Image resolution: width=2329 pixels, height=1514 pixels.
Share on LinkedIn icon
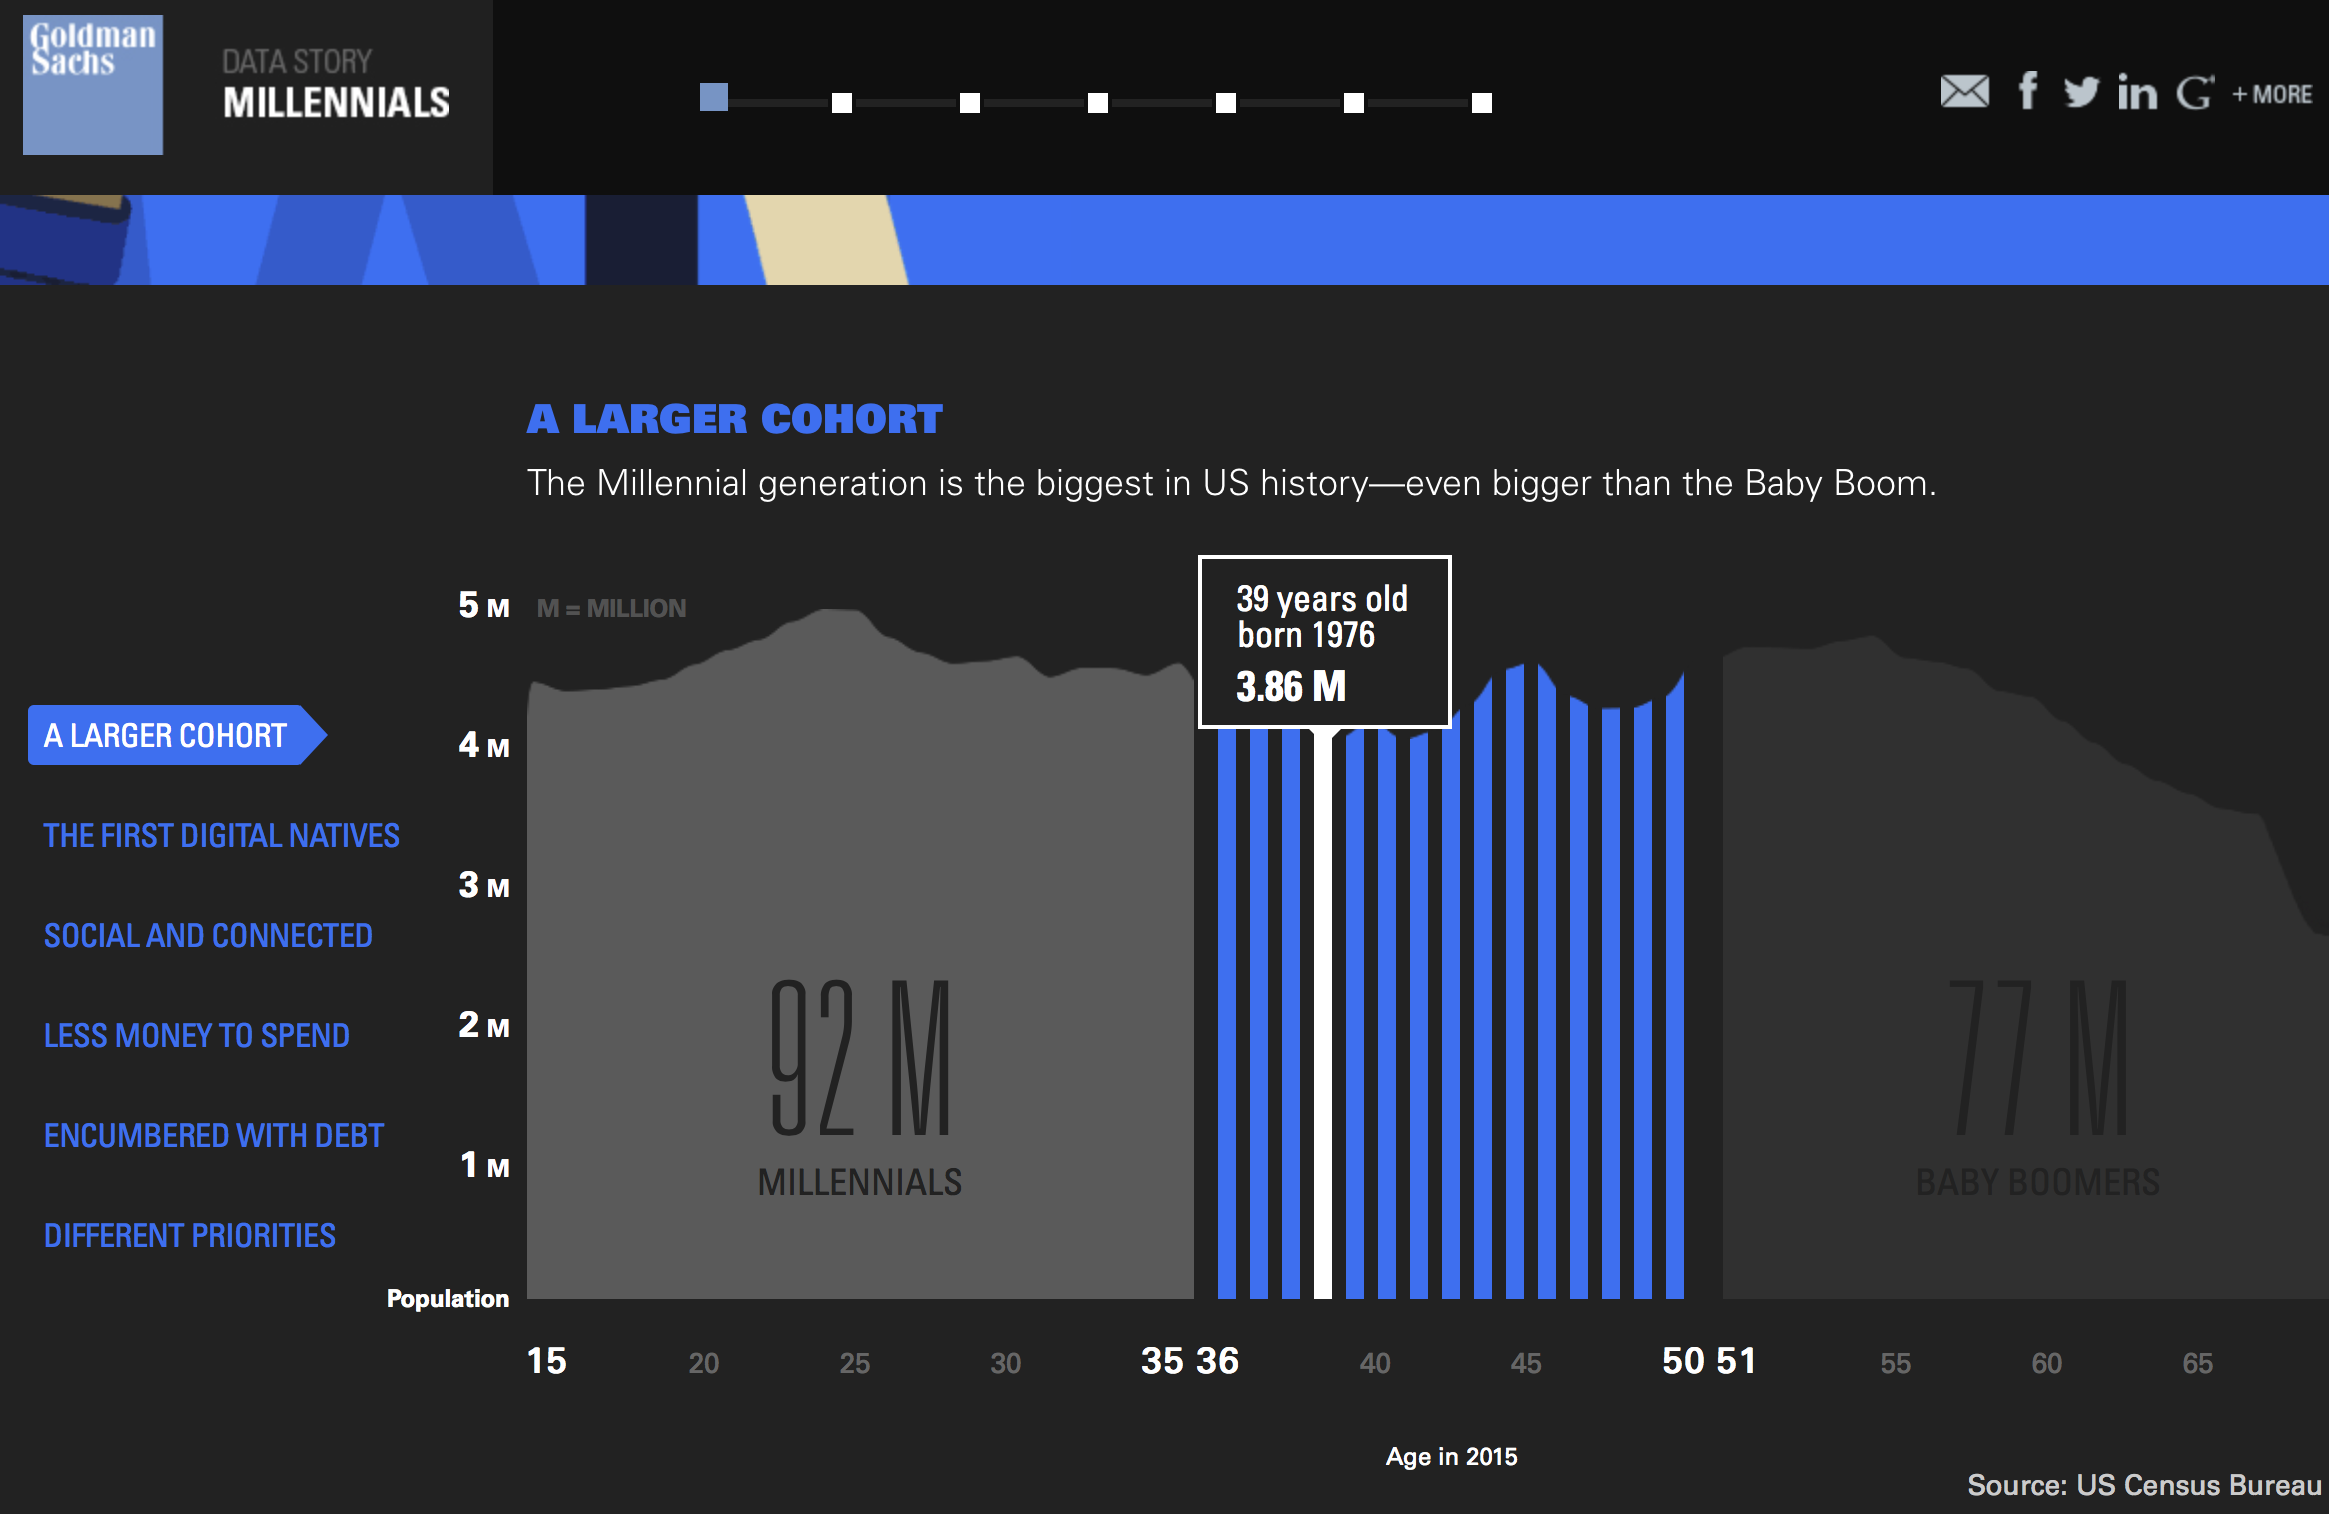[x=2137, y=92]
